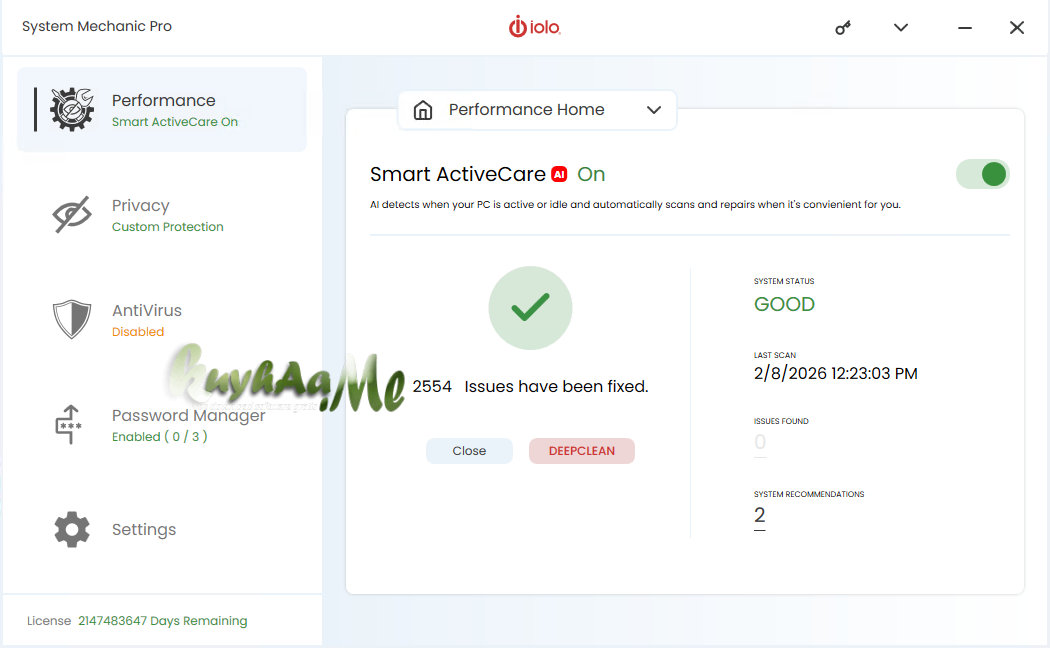Click the Smart ActiveCare On status under Performance
The width and height of the screenshot is (1050, 648).
pos(175,122)
